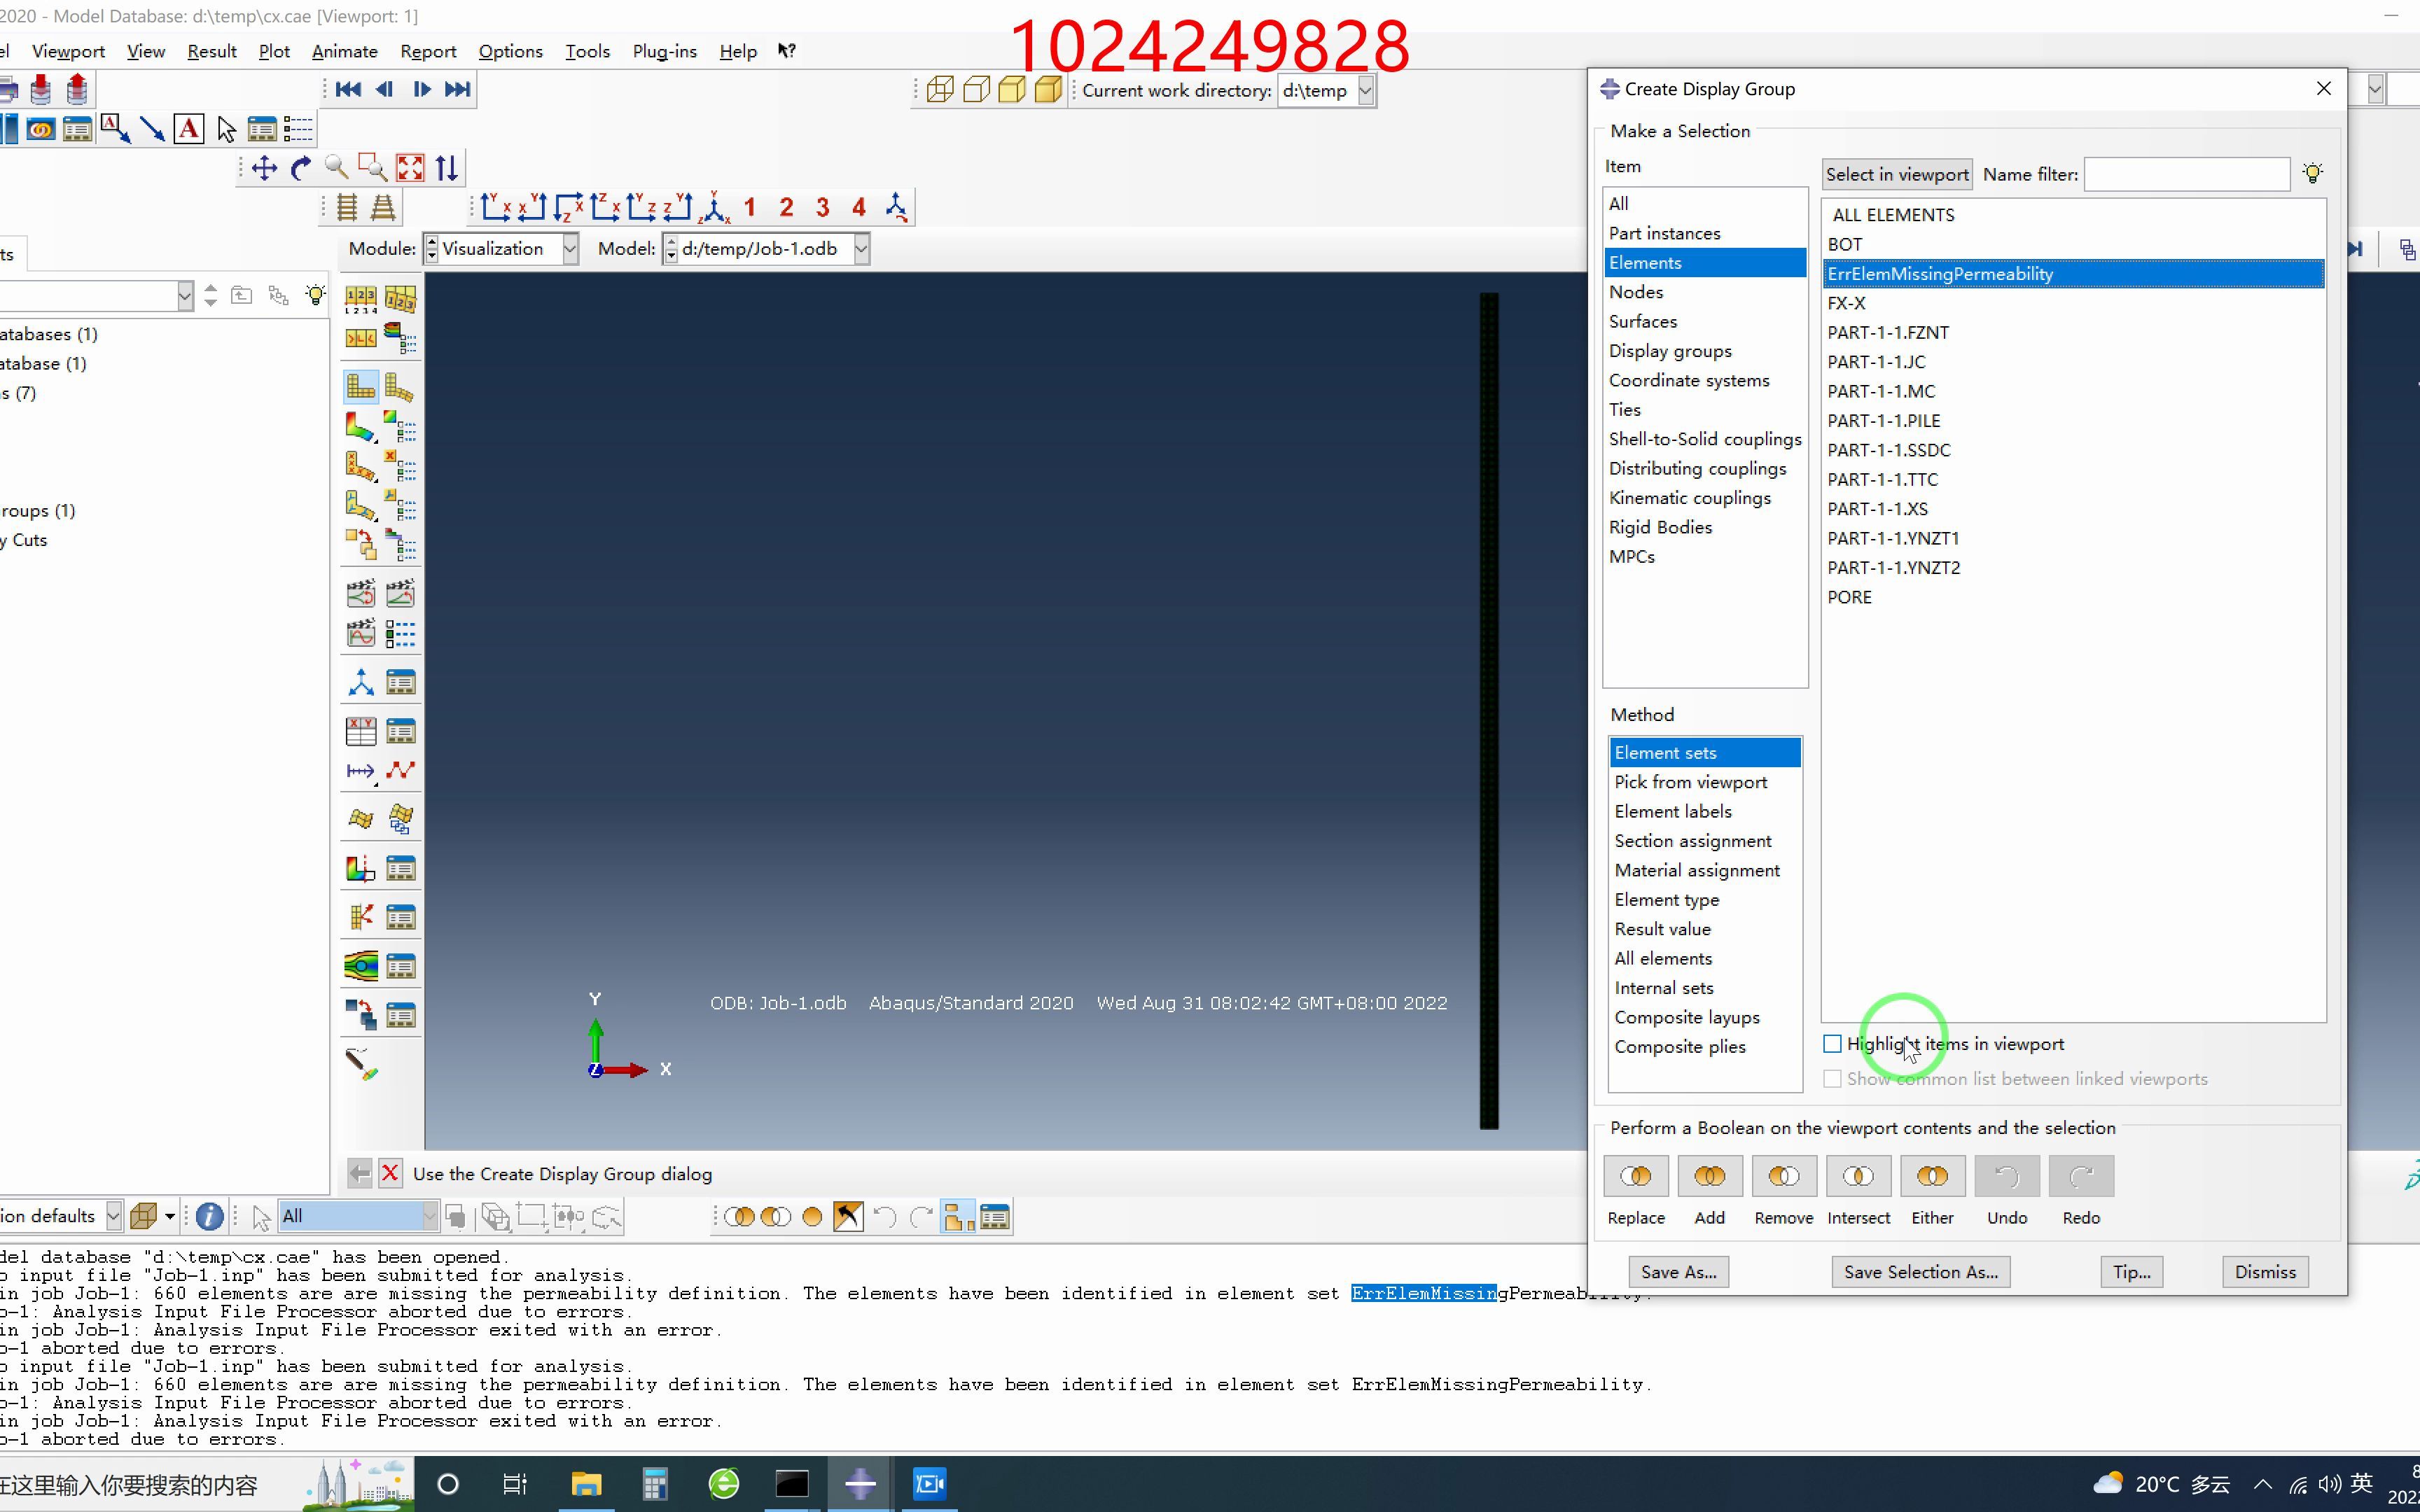Enable Show common list between linked viewports
This screenshot has height=1512, width=2420.
click(1833, 1078)
